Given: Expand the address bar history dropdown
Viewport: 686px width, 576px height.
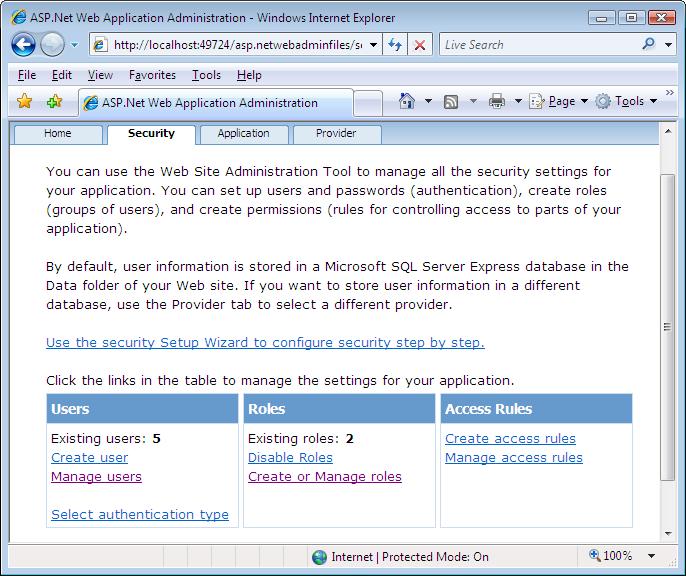Looking at the screenshot, I should (373, 45).
